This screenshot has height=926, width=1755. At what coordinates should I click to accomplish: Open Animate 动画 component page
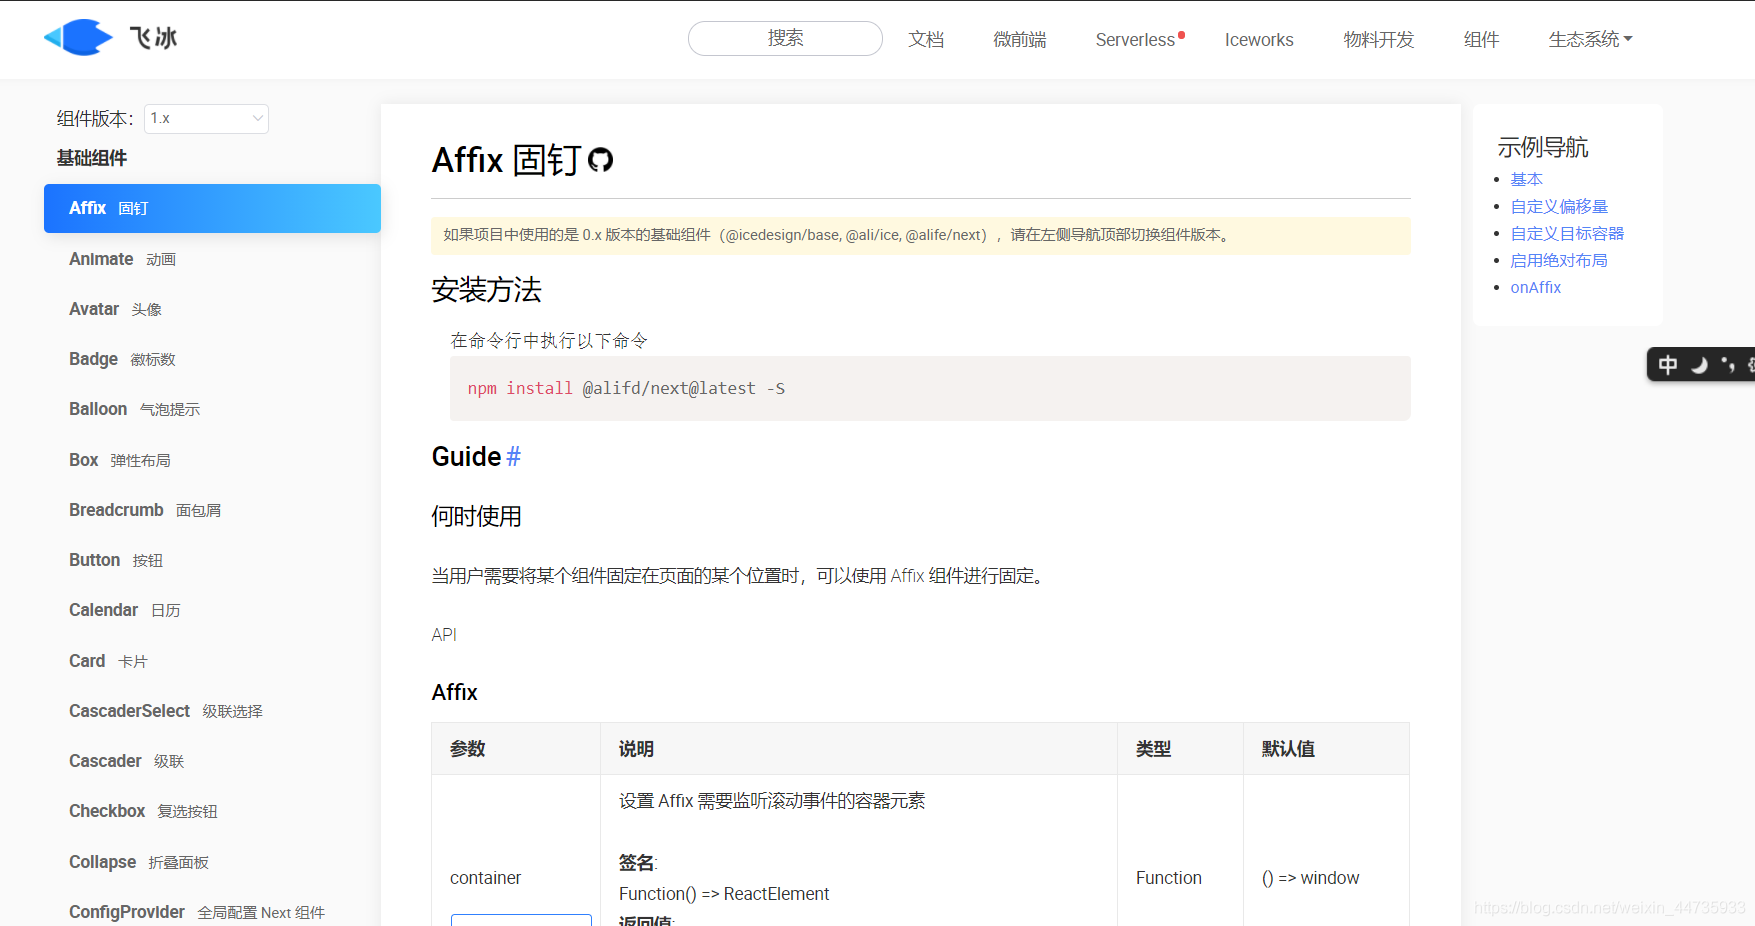122,259
